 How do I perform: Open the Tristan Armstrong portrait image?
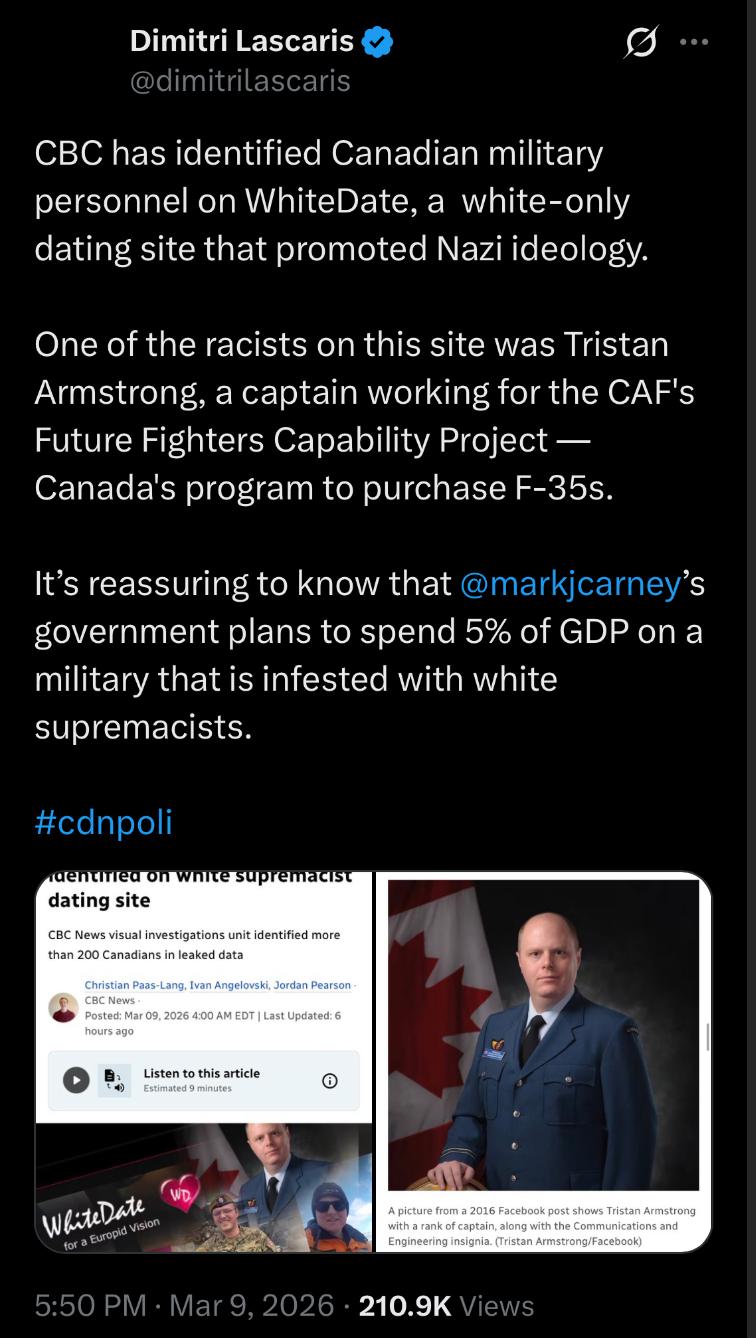[x=543, y=1035]
